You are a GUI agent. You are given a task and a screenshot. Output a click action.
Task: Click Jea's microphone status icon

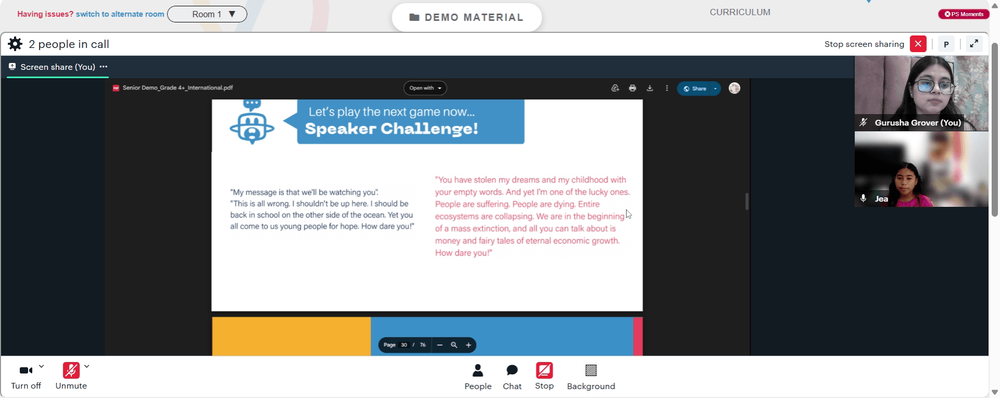tap(863, 198)
